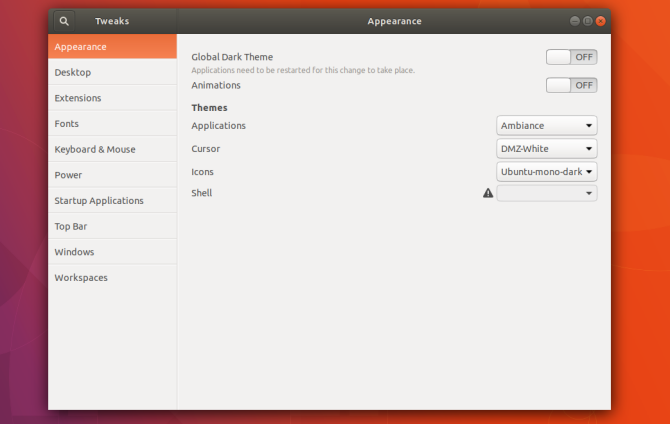670x424 pixels.
Task: Open the search in Tweaks
Action: click(64, 21)
